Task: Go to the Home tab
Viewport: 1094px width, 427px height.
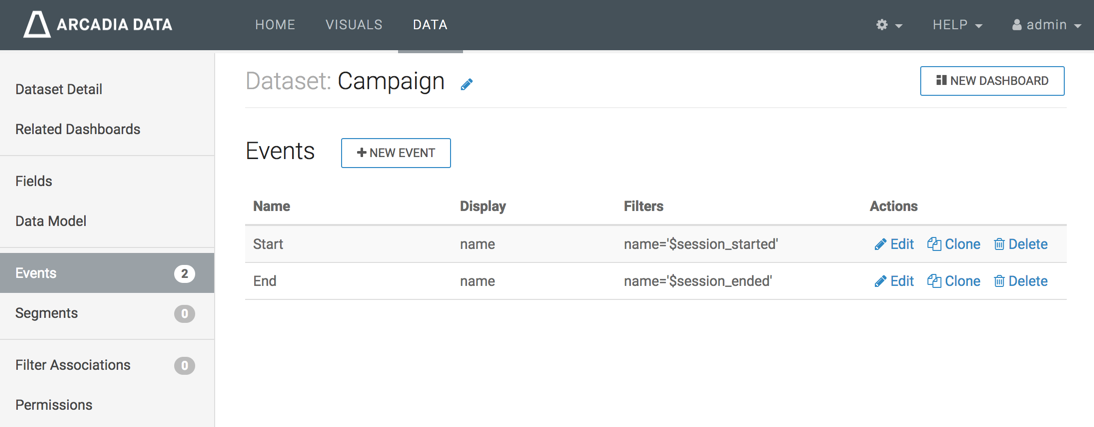Action: click(275, 25)
